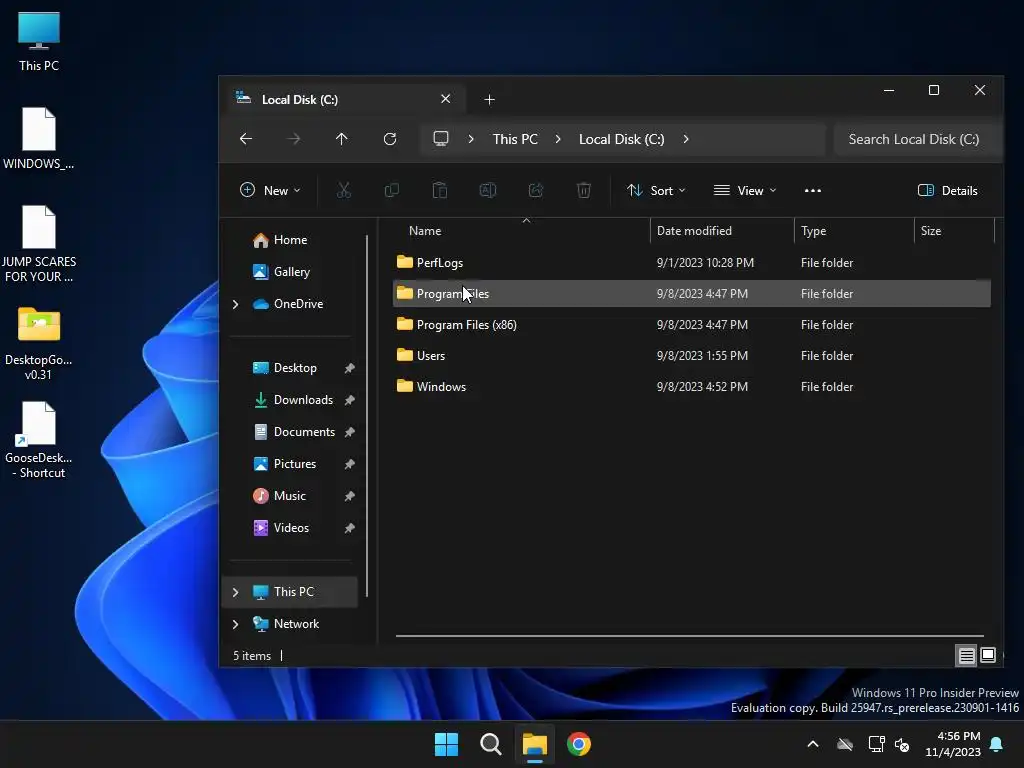This screenshot has height=768, width=1024.
Task: Unpin Desktop using its pin icon
Action: (349, 368)
